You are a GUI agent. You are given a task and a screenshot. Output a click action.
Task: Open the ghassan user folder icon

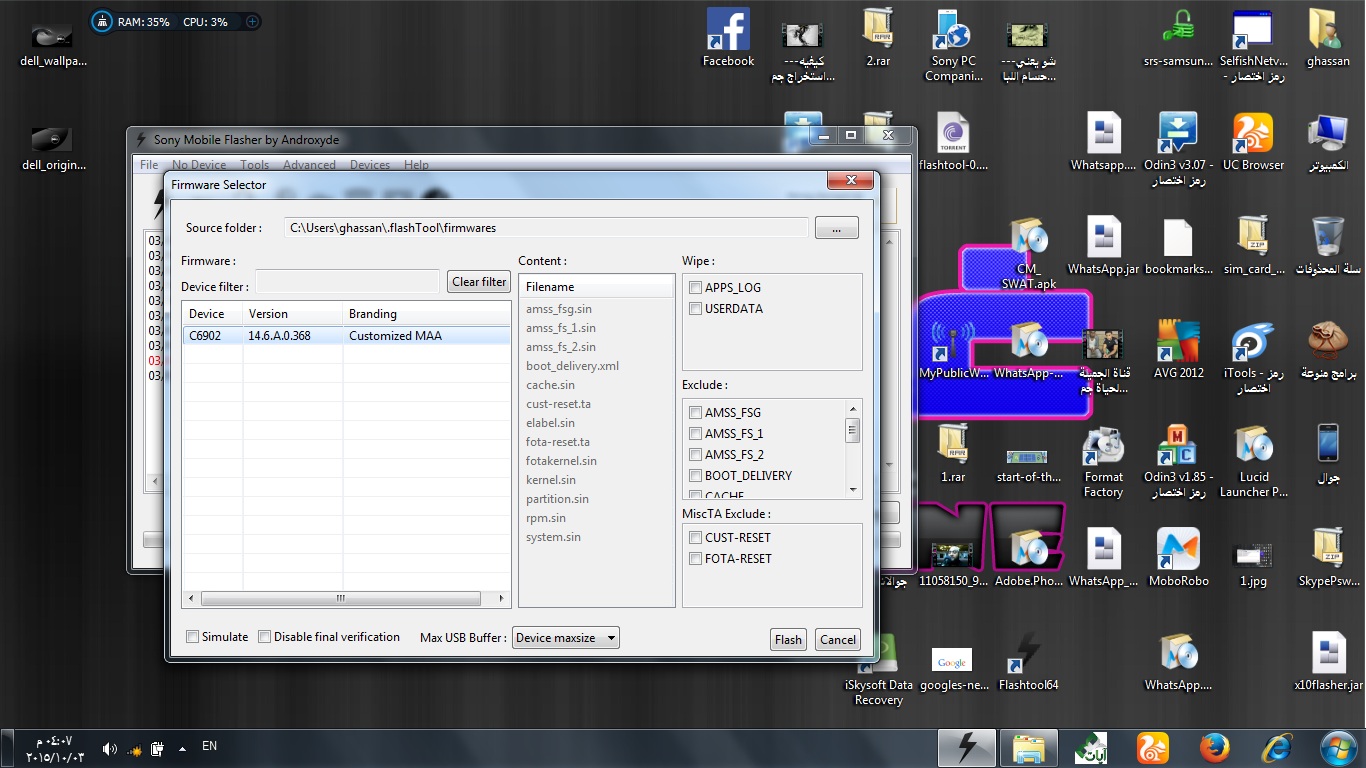pyautogui.click(x=1328, y=38)
